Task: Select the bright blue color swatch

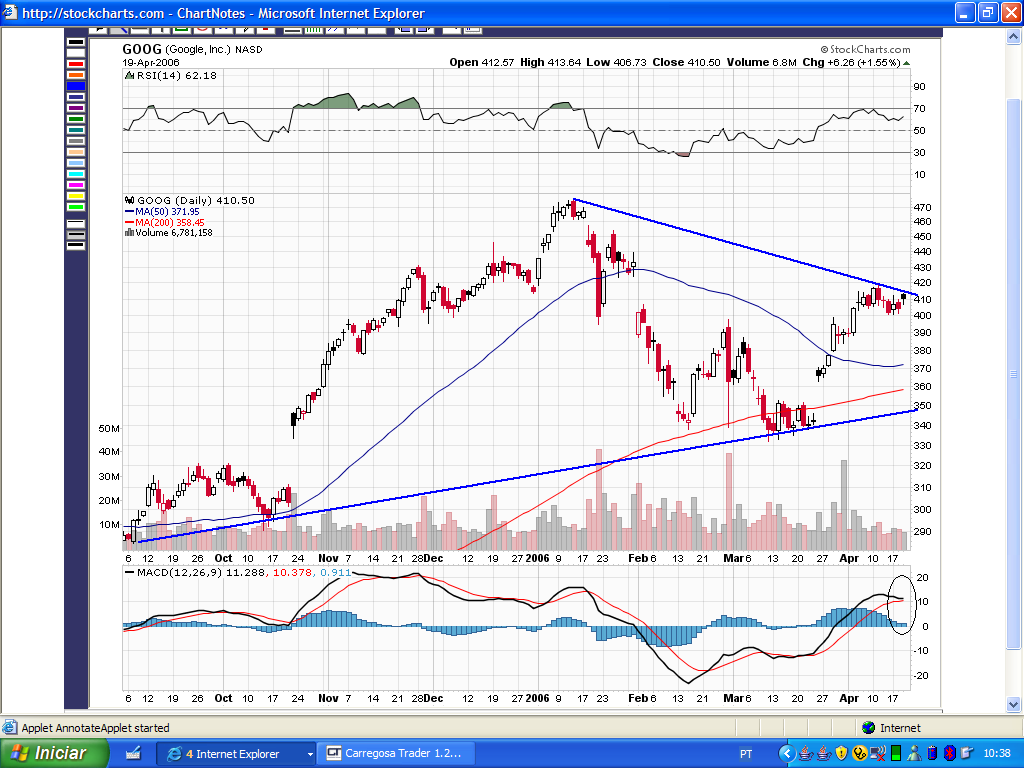Action: [76, 86]
